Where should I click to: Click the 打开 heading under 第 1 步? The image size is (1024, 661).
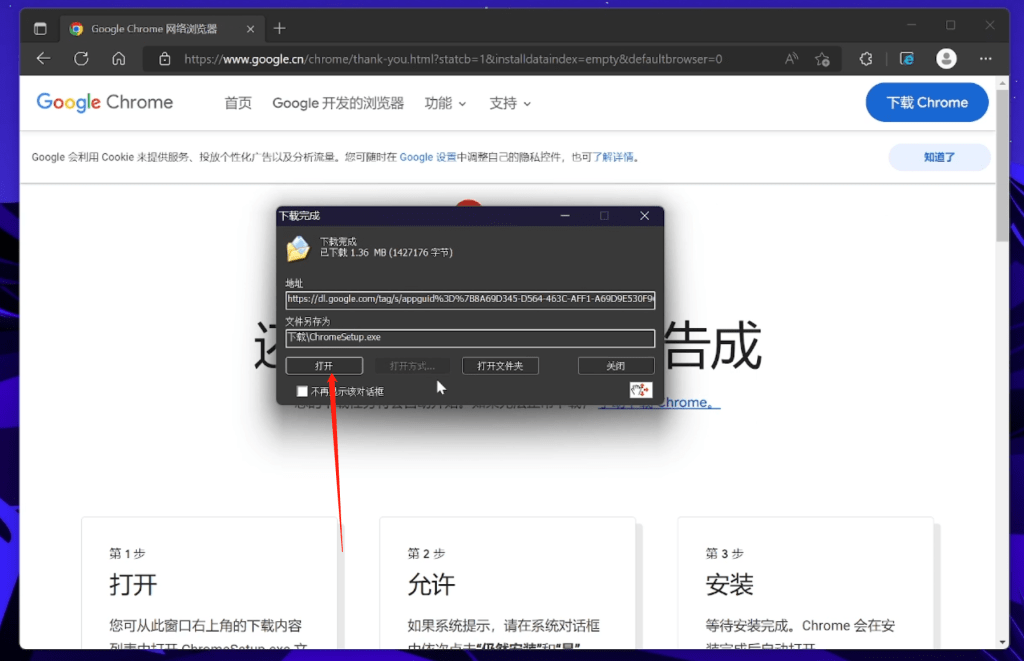[133, 585]
